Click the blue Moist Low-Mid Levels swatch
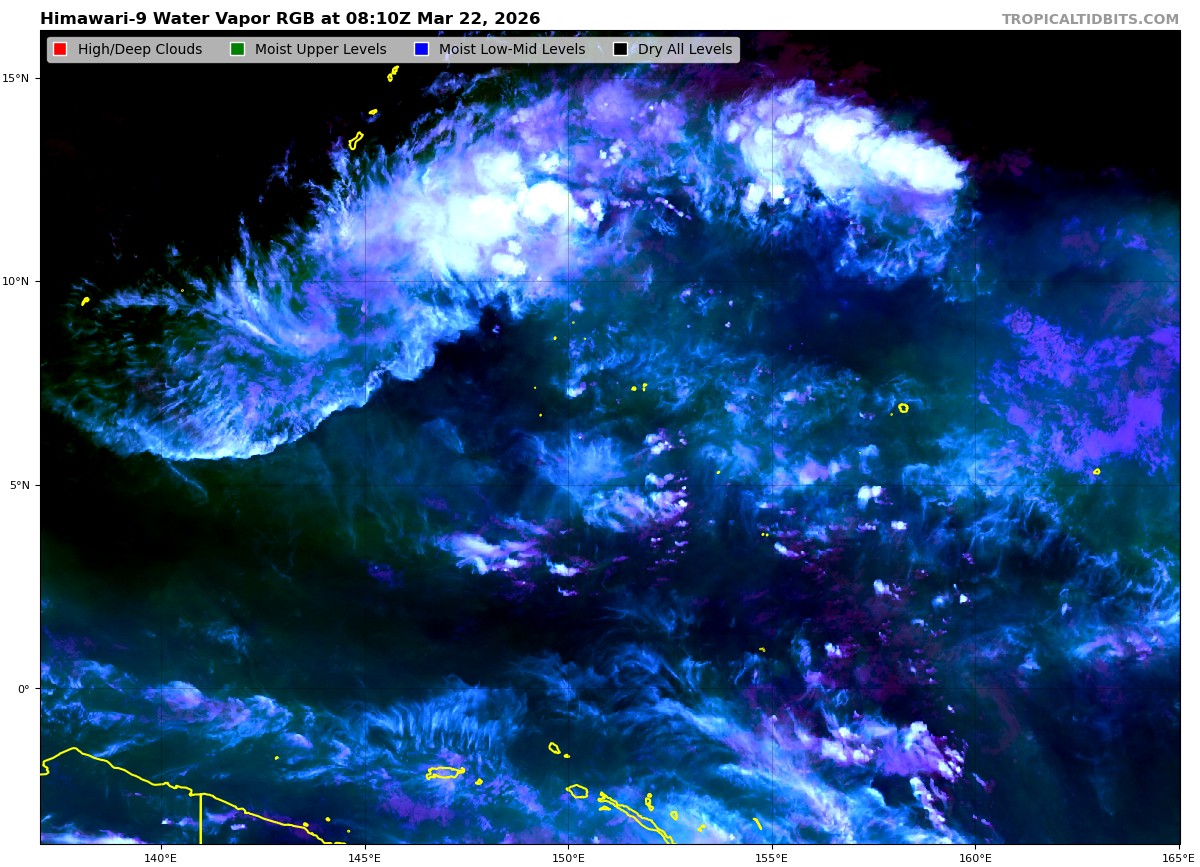This screenshot has width=1200, height=867. coord(421,50)
